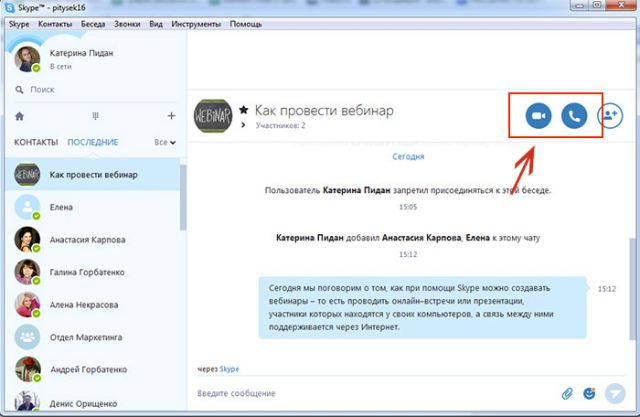Image resolution: width=640 pixels, height=417 pixels.
Task: Open the emoticon picker
Action: [x=589, y=393]
